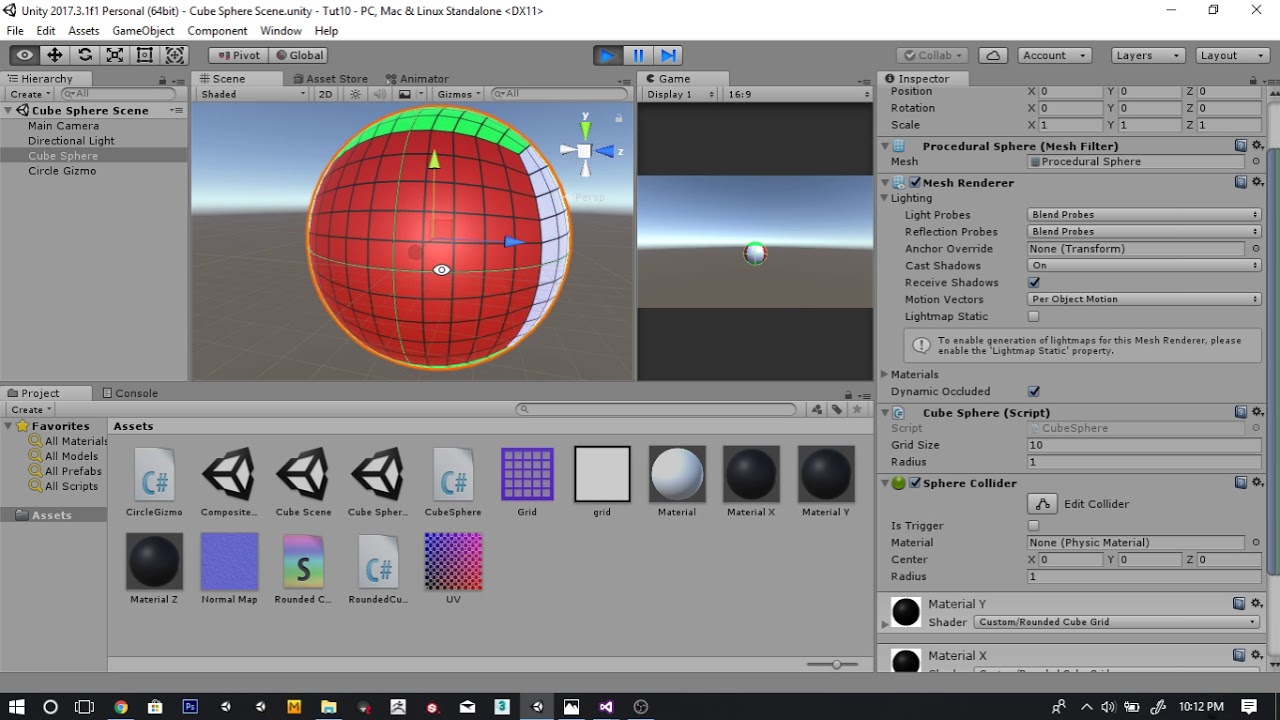Image resolution: width=1280 pixels, height=720 pixels.
Task: Click the Edit Collider icon button
Action: coord(1042,504)
